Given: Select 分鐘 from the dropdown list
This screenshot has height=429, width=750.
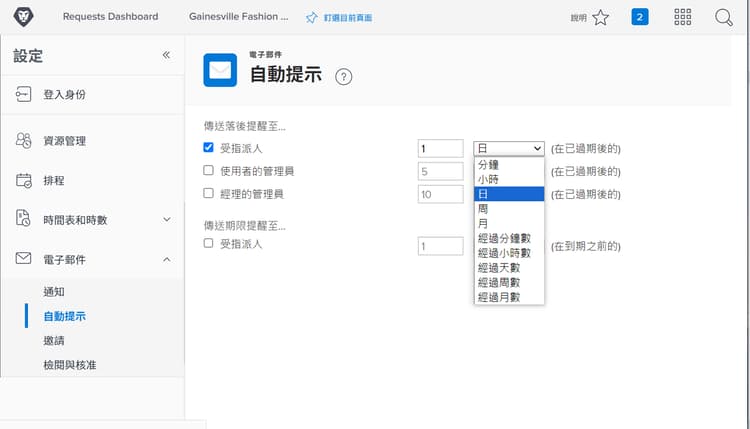Looking at the screenshot, I should (509, 165).
